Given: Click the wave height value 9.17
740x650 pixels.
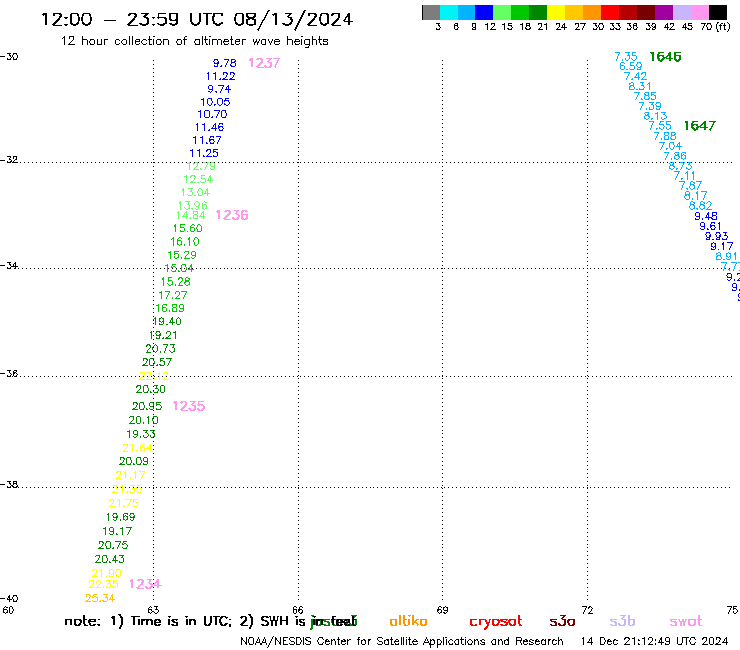Looking at the screenshot, I should (x=722, y=246).
